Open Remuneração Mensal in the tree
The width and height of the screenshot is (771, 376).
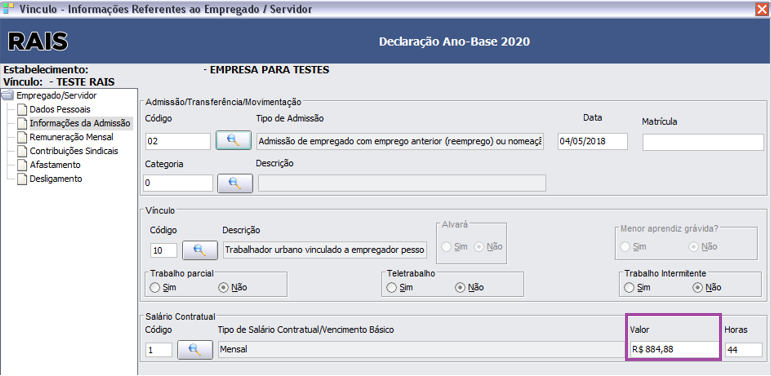click(x=71, y=137)
